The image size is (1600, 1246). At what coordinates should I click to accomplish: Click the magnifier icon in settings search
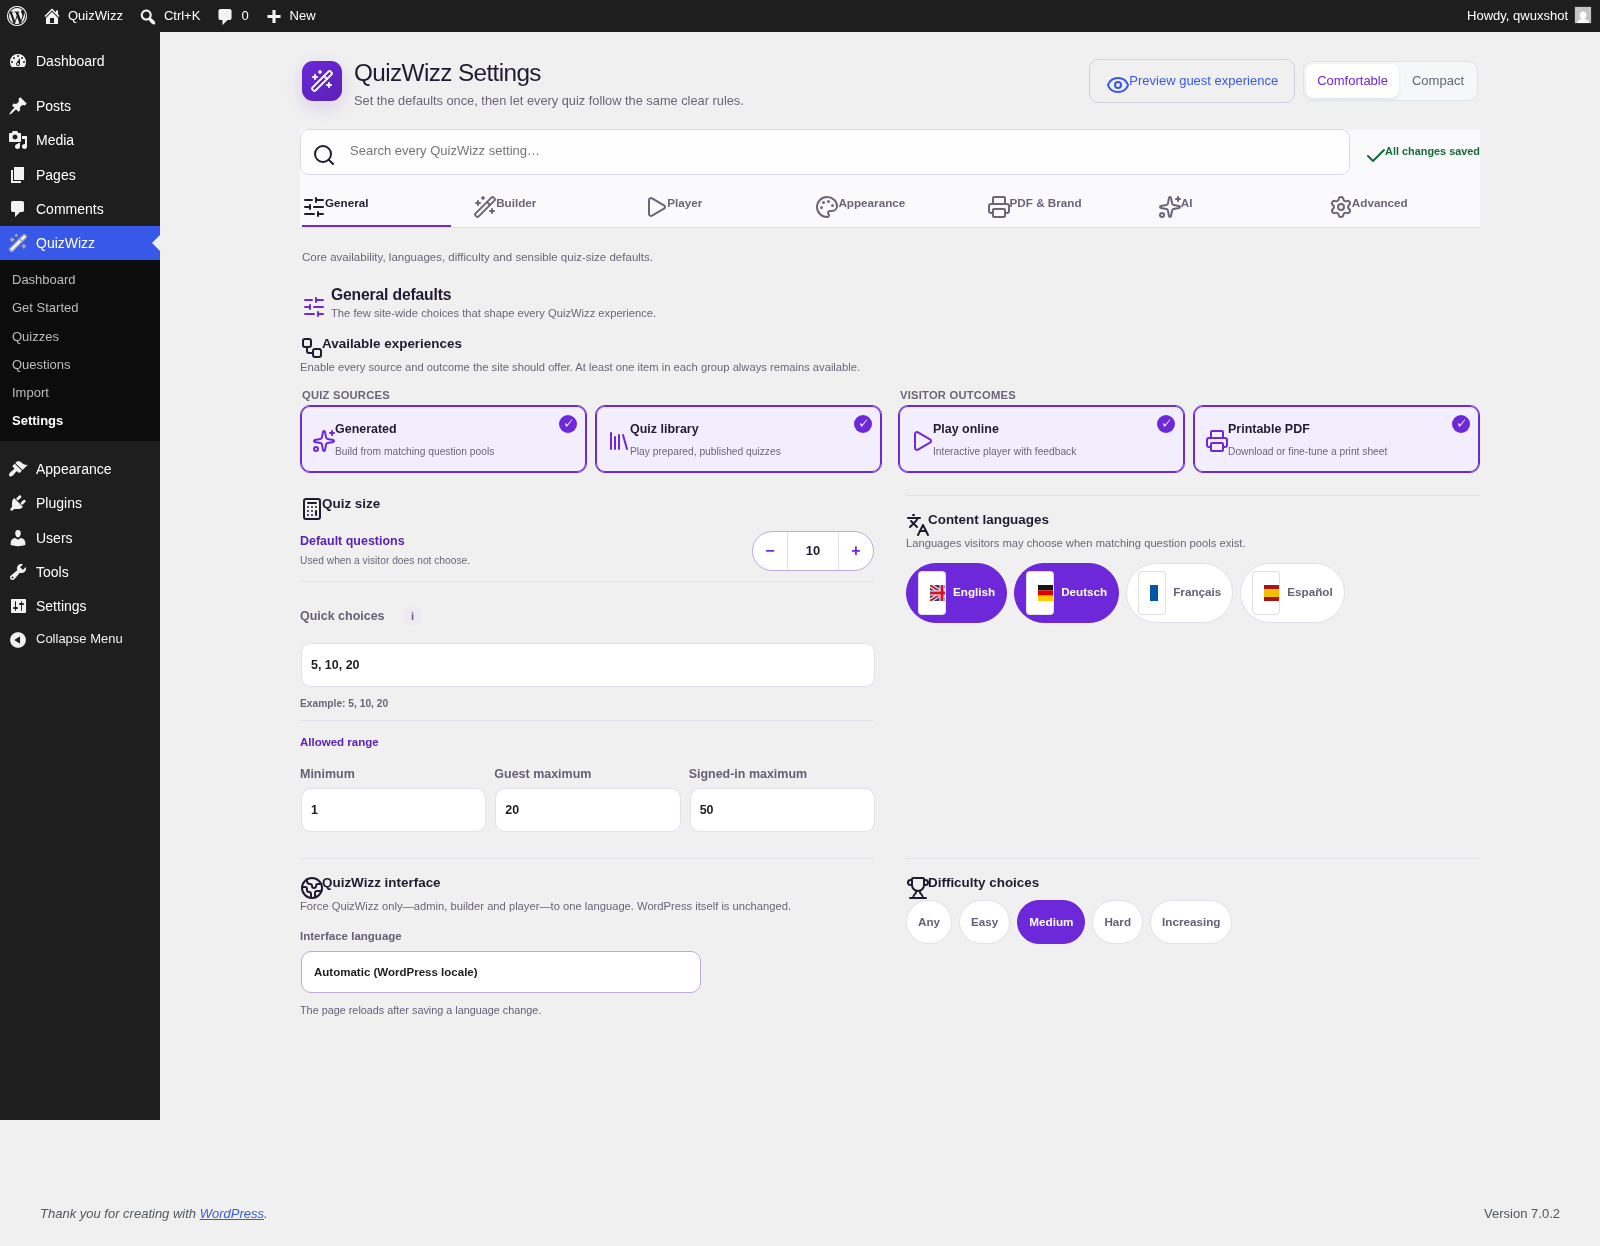pyautogui.click(x=324, y=154)
